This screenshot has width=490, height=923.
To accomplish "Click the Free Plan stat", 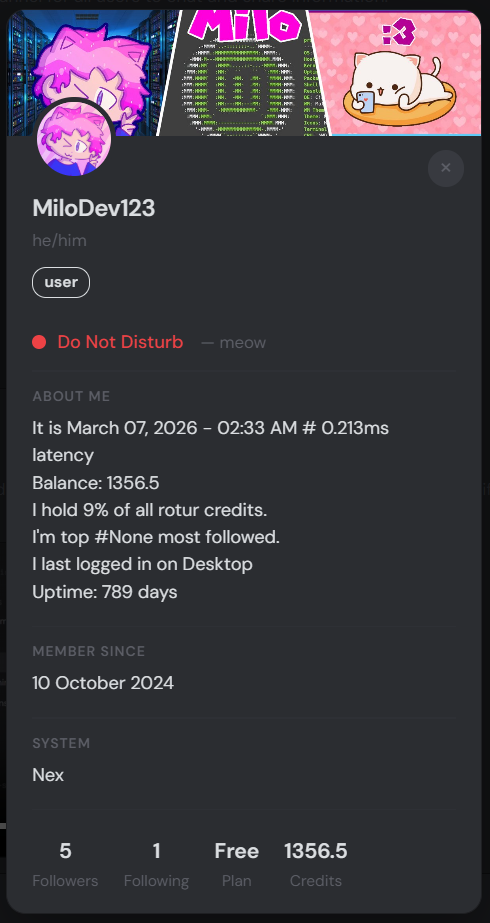I will coord(237,864).
